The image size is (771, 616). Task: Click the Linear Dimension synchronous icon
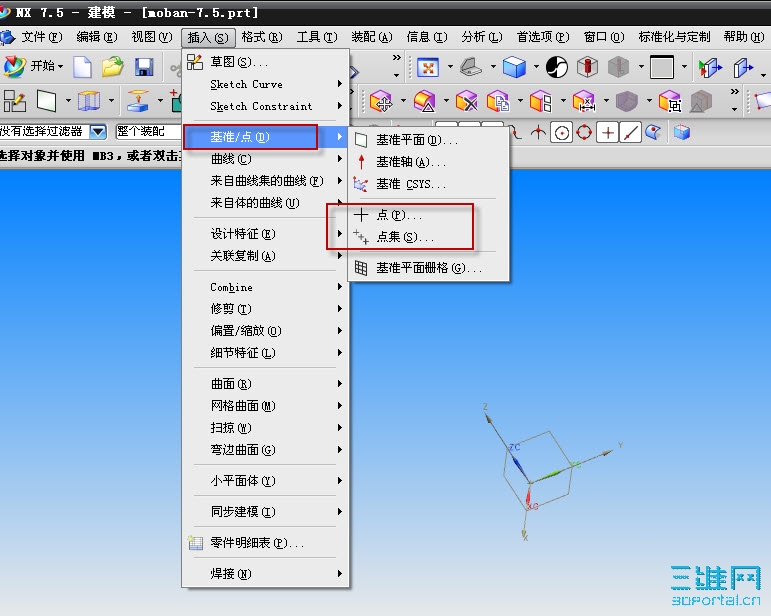tap(584, 101)
